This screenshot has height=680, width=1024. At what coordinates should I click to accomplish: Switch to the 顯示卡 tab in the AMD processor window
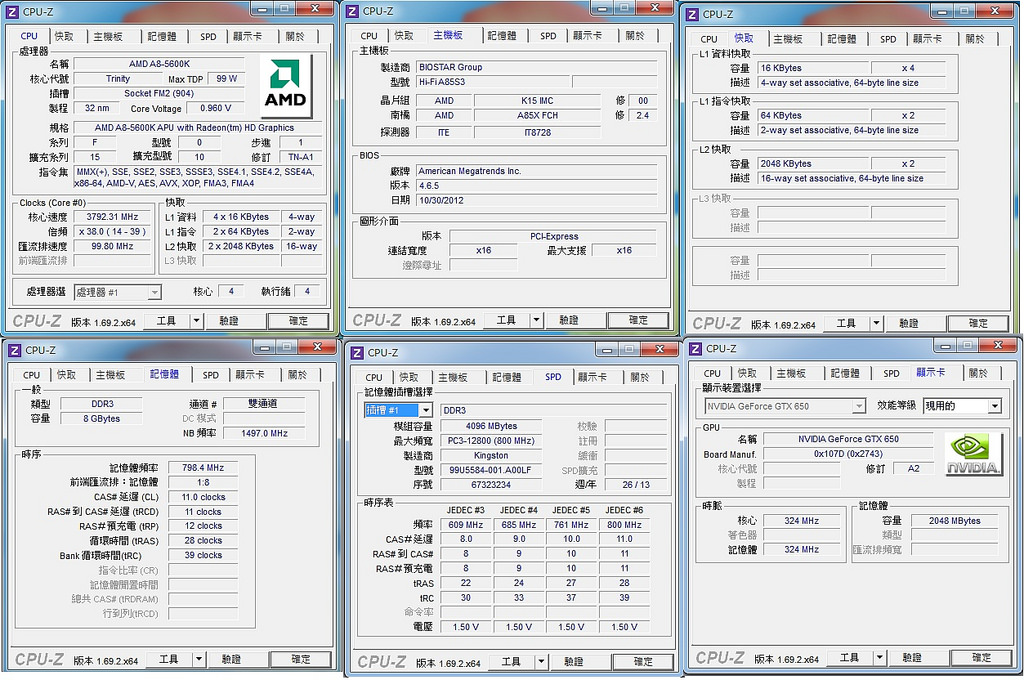tap(248, 37)
